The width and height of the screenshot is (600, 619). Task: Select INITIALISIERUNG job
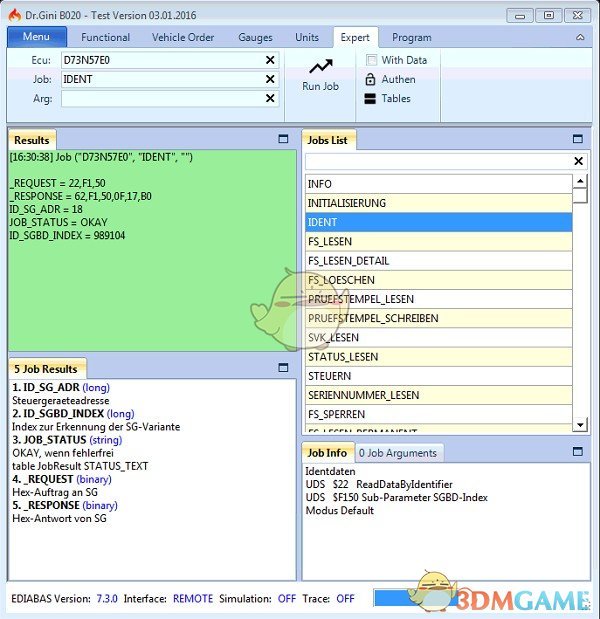[439, 203]
